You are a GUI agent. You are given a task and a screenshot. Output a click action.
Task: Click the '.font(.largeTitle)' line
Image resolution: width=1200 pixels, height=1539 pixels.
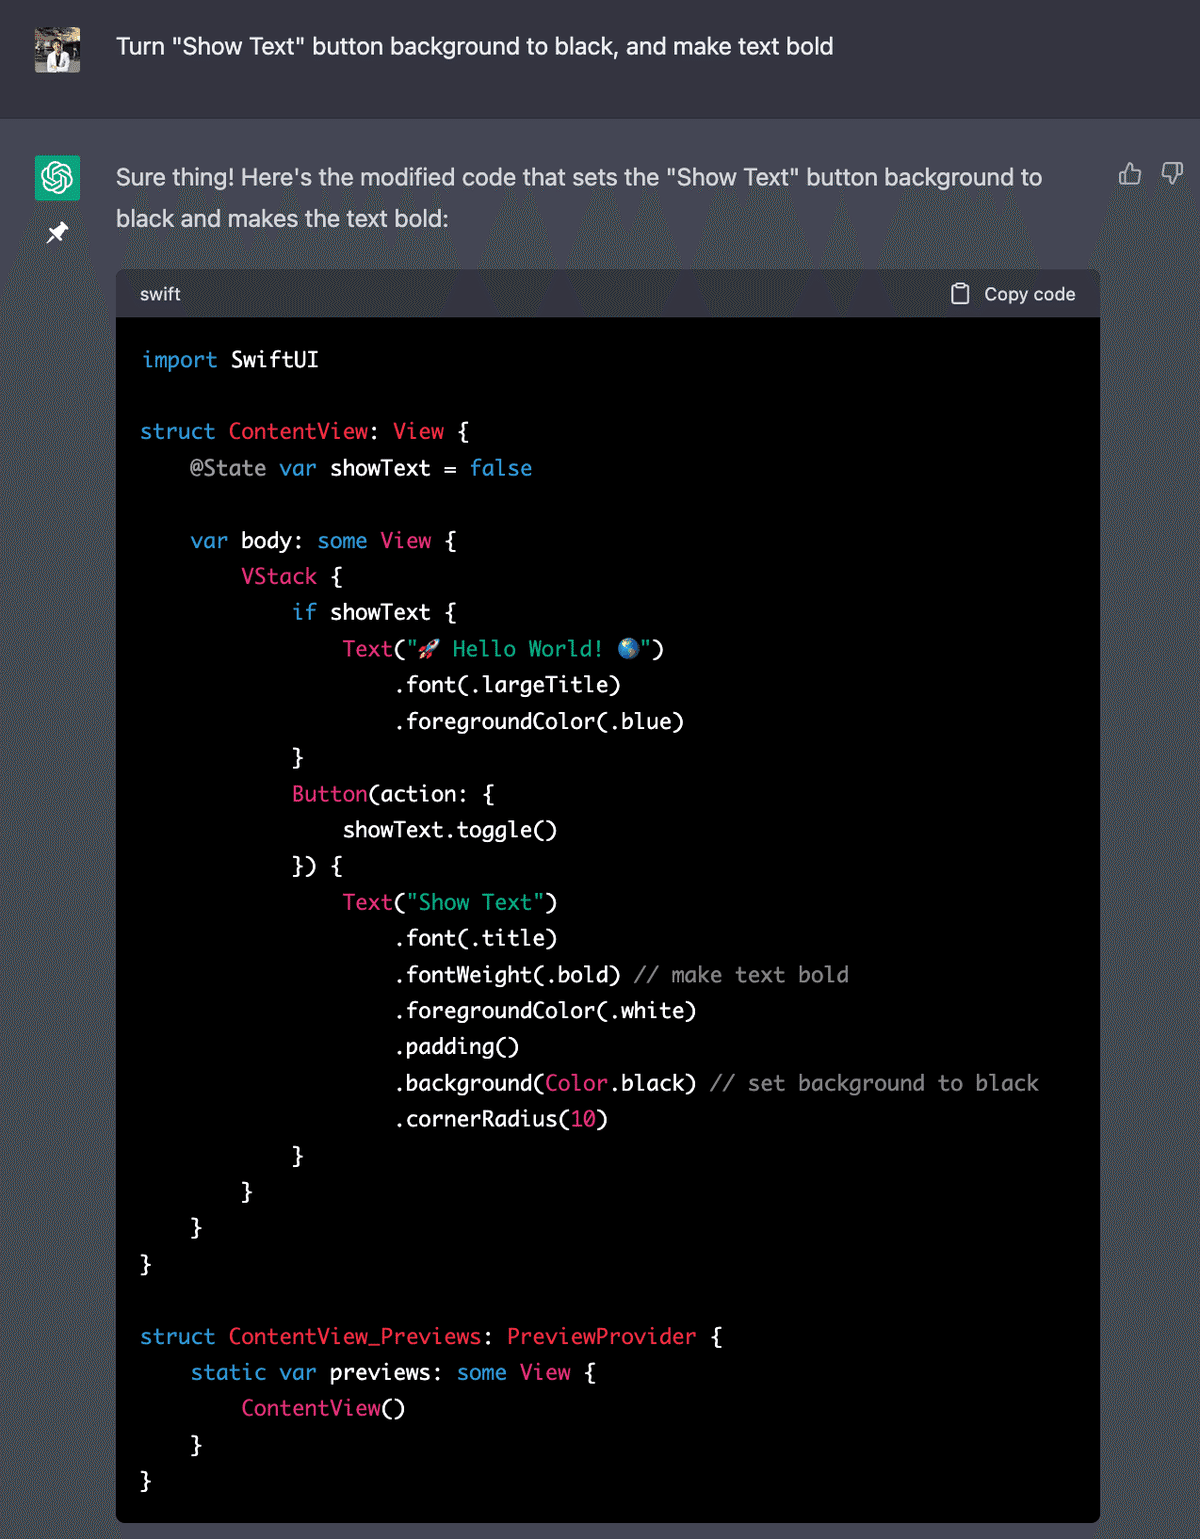[x=507, y=685]
